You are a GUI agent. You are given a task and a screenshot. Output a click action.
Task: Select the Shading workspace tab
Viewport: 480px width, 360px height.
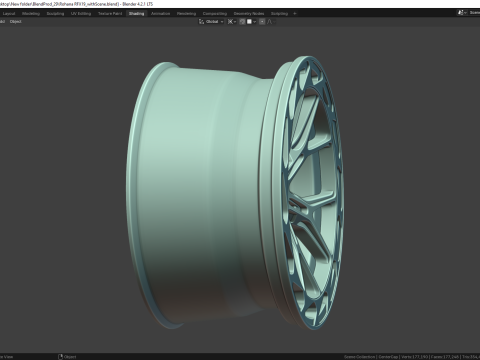136,14
